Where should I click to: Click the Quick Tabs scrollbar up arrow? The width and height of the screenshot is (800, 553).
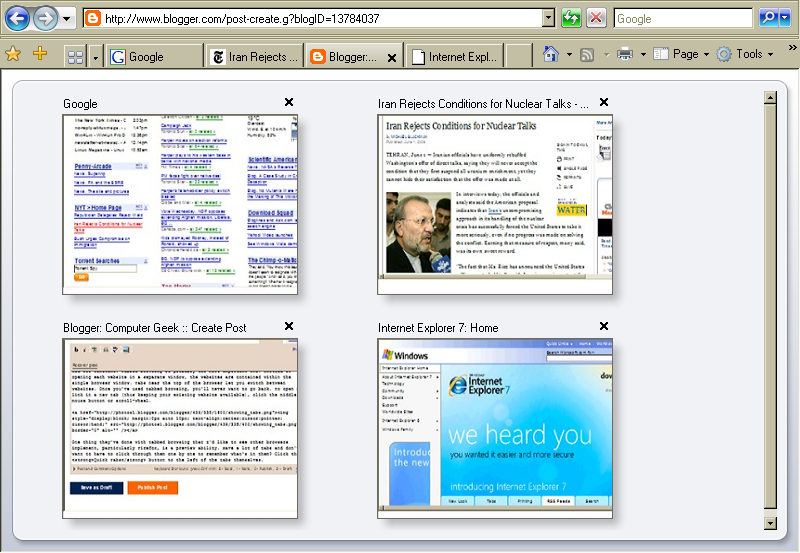click(770, 97)
